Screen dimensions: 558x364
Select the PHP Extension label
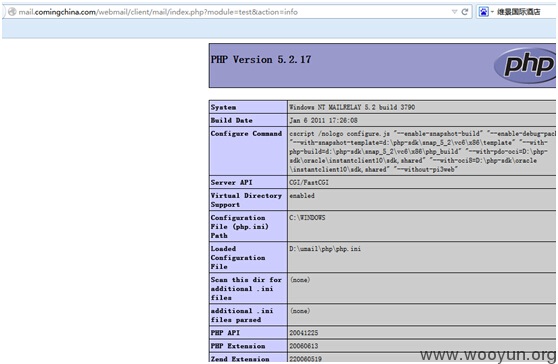(238, 346)
